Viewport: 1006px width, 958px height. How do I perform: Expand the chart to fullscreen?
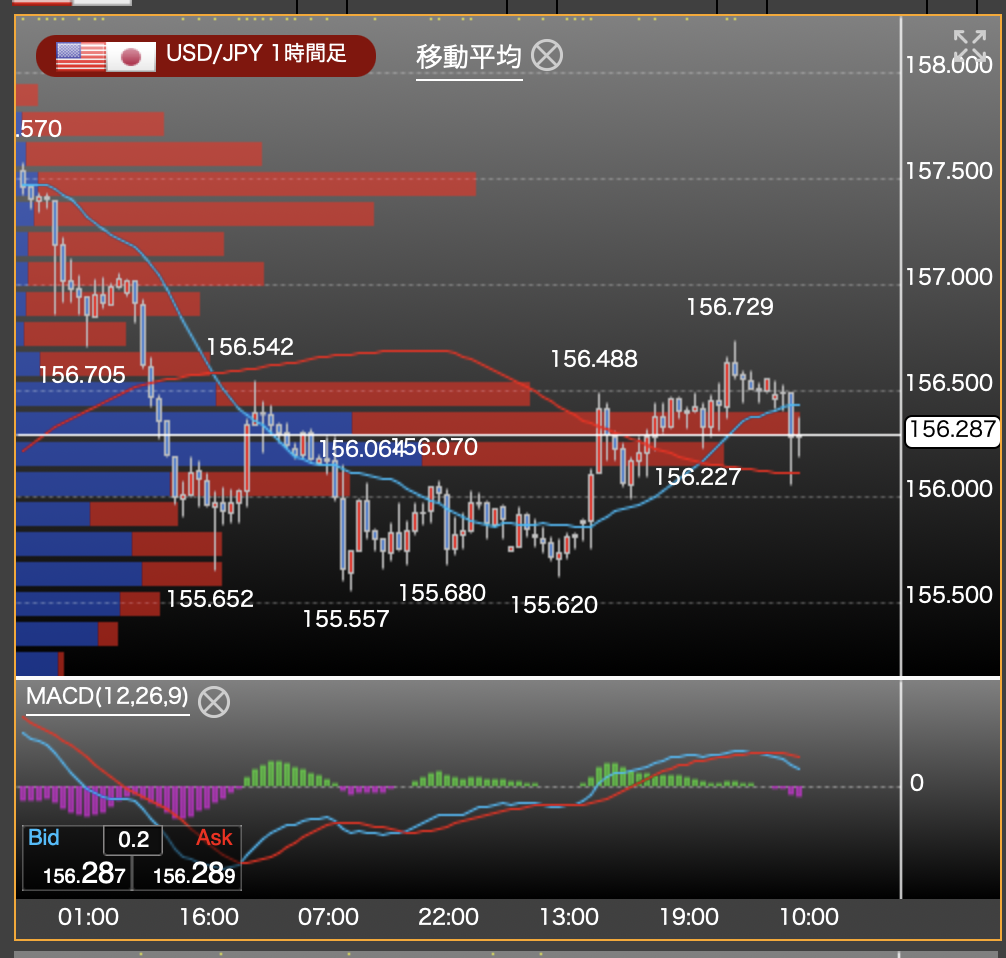969,45
